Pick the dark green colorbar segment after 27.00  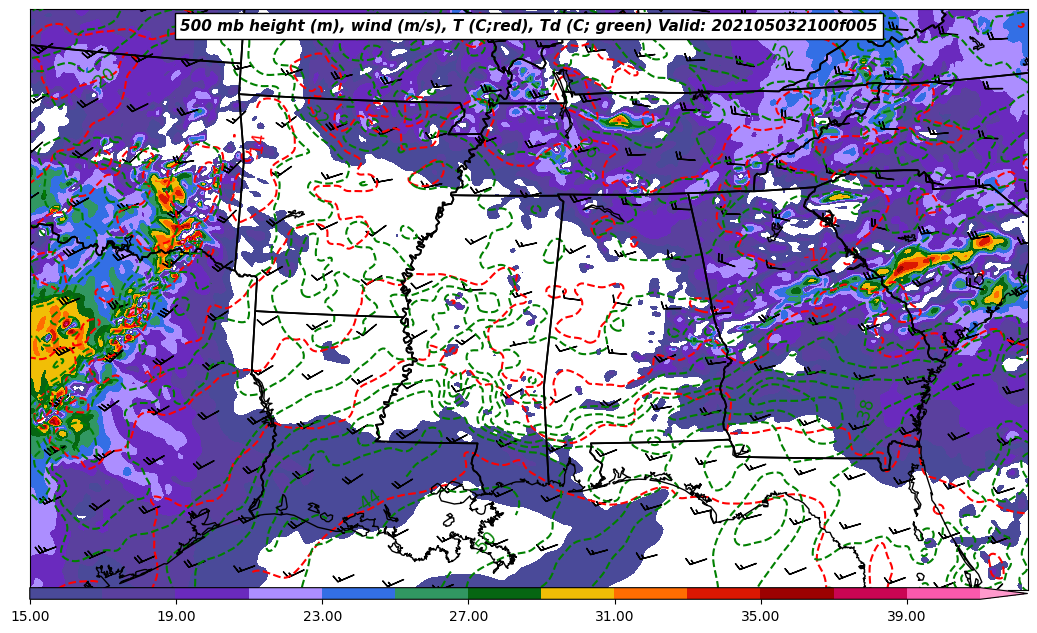[x=504, y=593]
